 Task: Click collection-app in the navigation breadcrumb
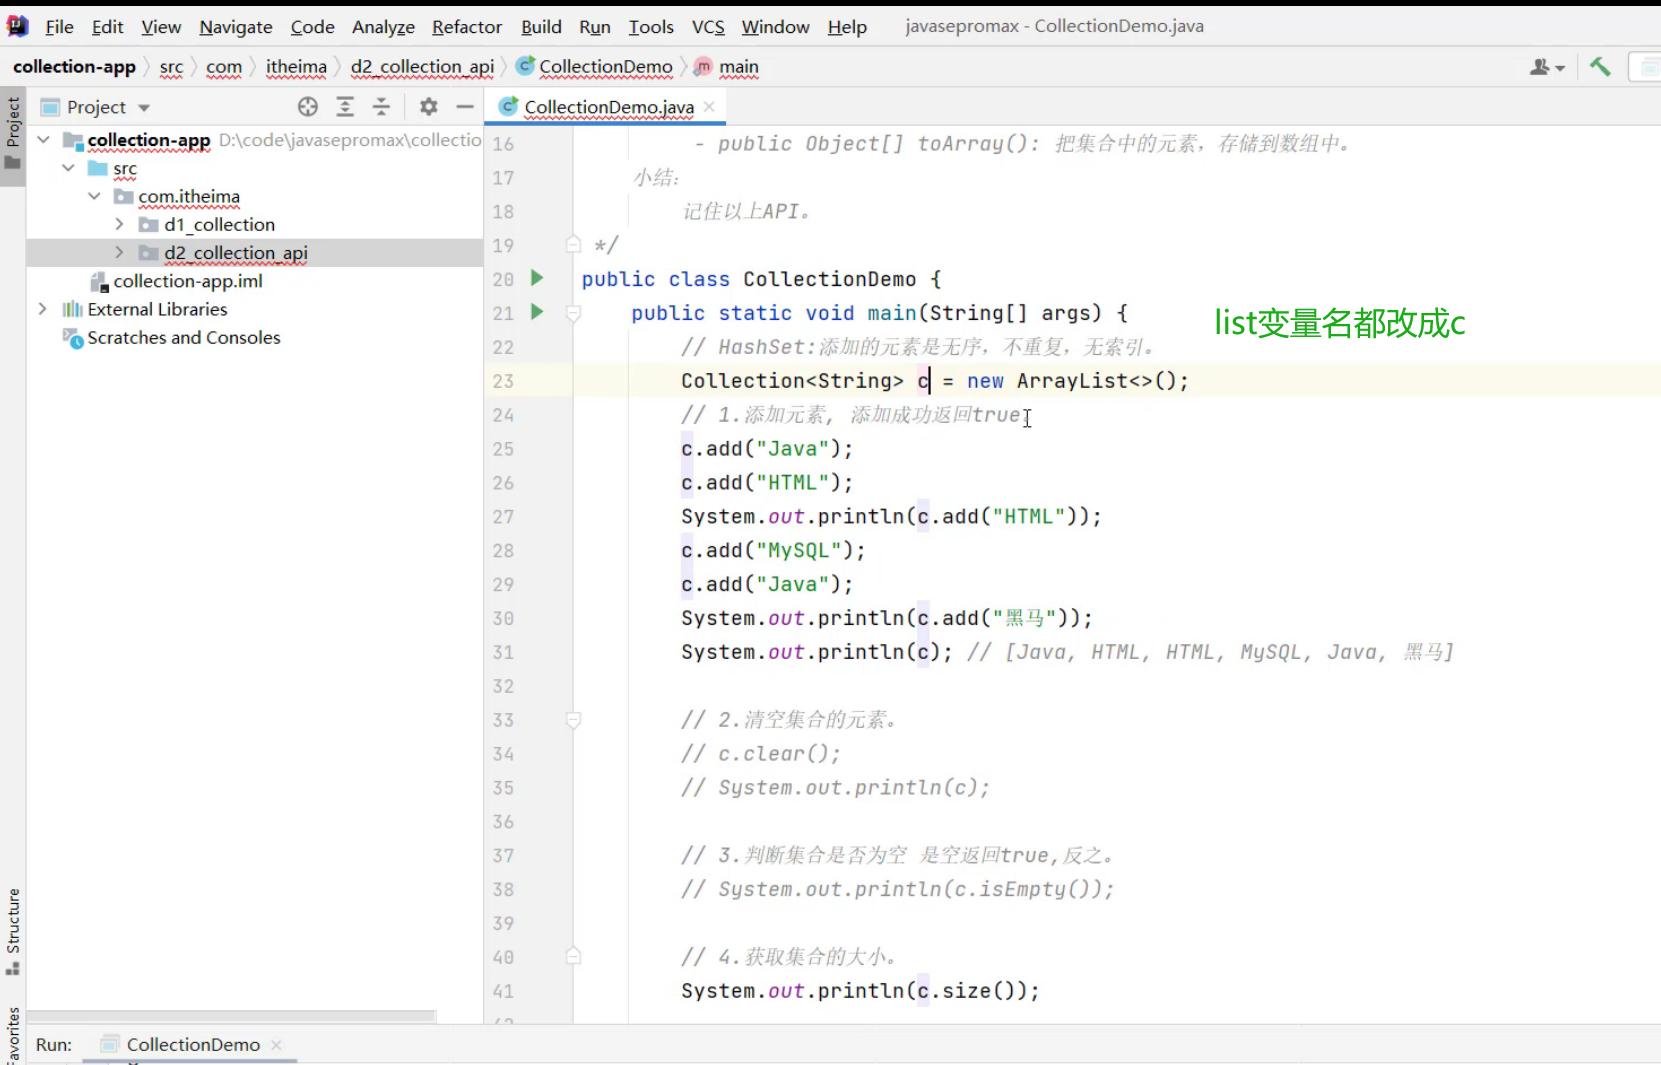[x=74, y=67]
